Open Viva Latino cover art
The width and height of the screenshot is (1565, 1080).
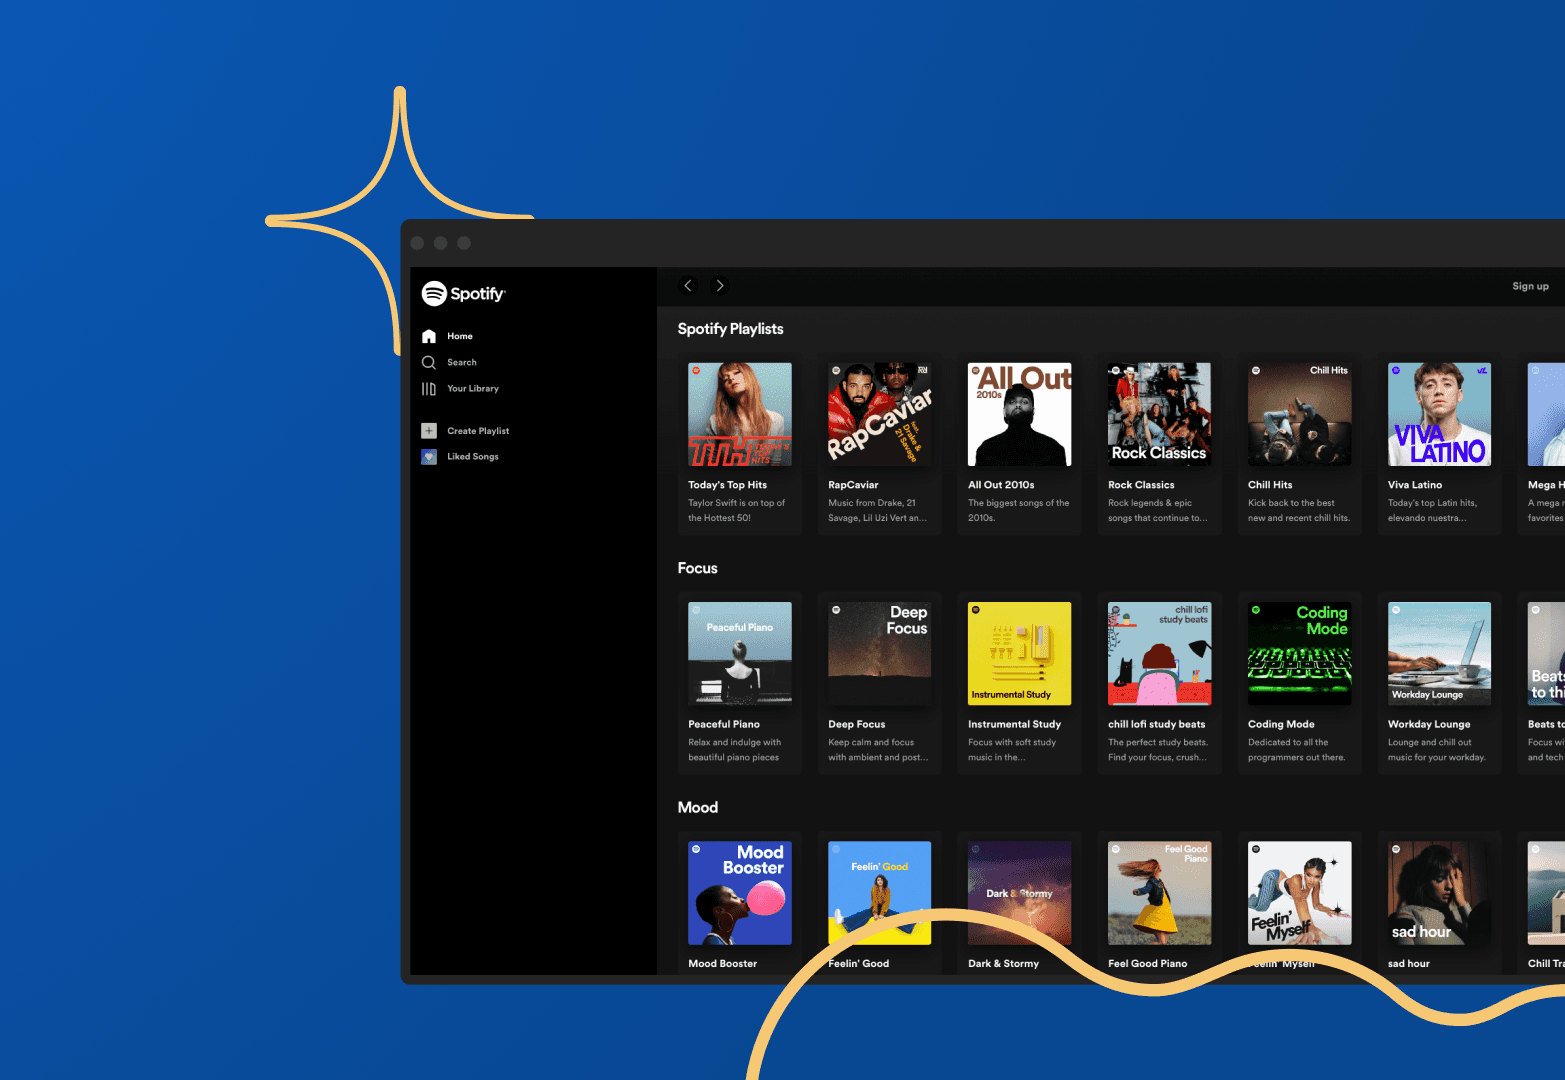coord(1440,414)
